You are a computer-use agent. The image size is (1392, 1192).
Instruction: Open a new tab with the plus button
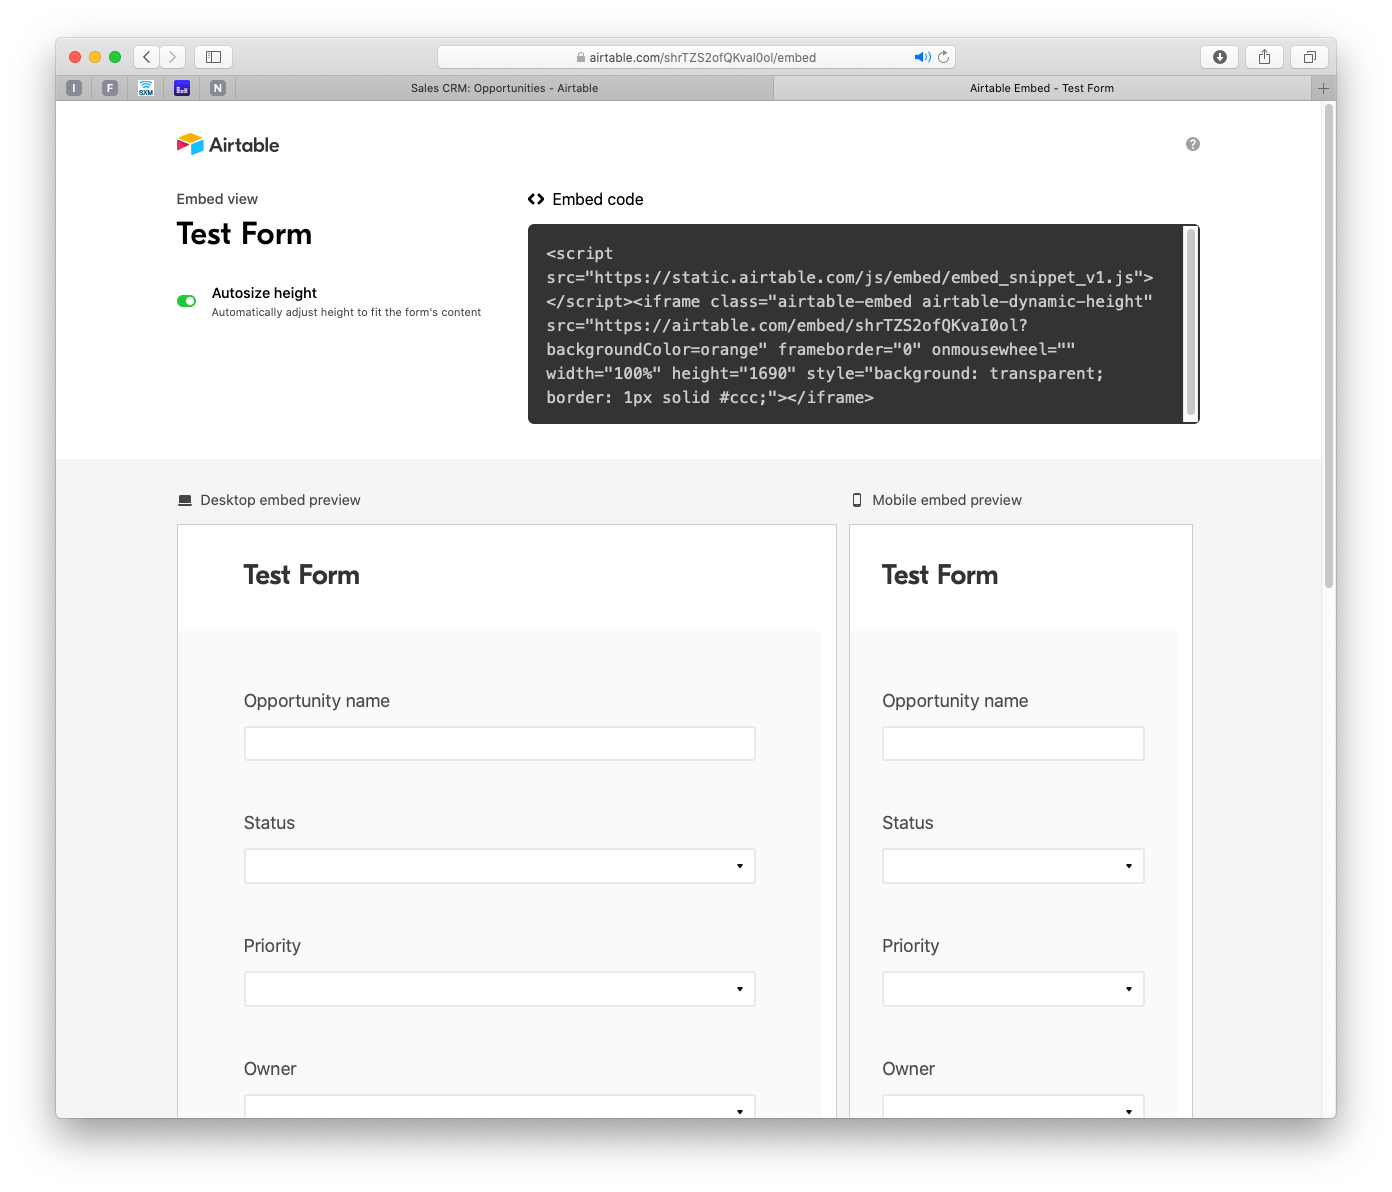coord(1323,88)
